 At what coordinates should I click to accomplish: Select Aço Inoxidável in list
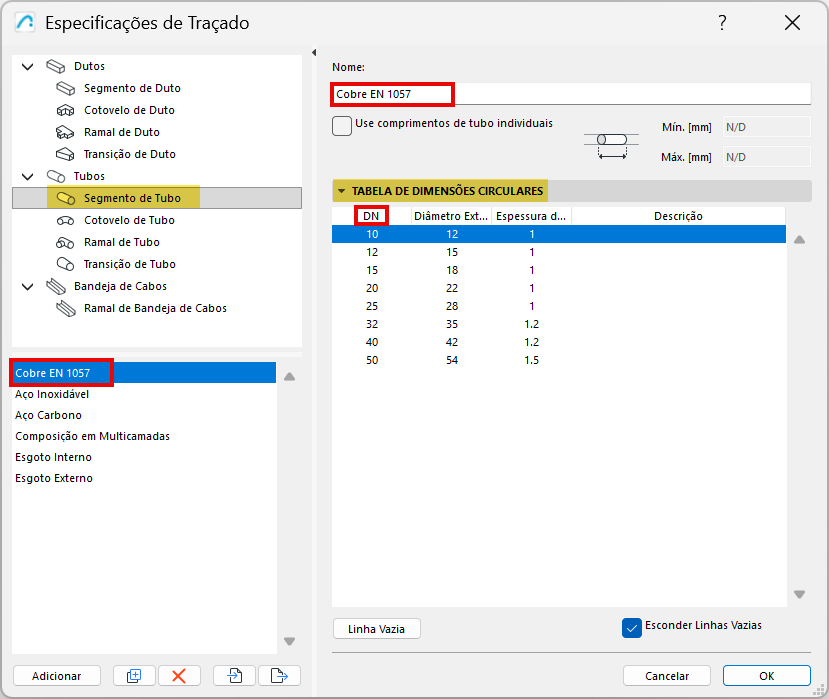tap(144, 394)
